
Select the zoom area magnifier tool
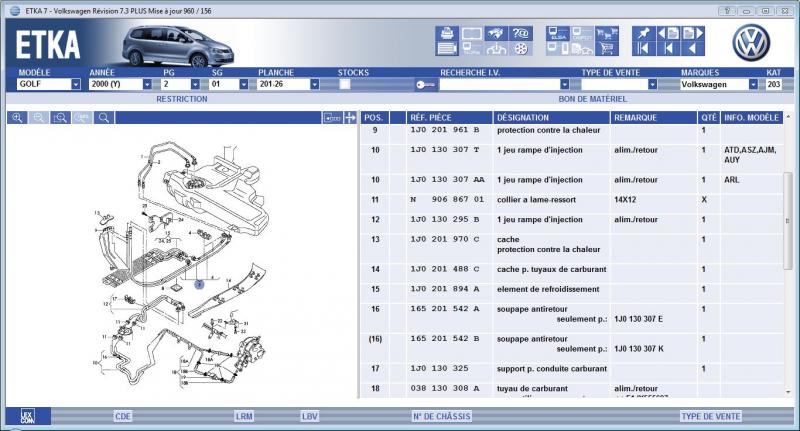[x=60, y=118]
